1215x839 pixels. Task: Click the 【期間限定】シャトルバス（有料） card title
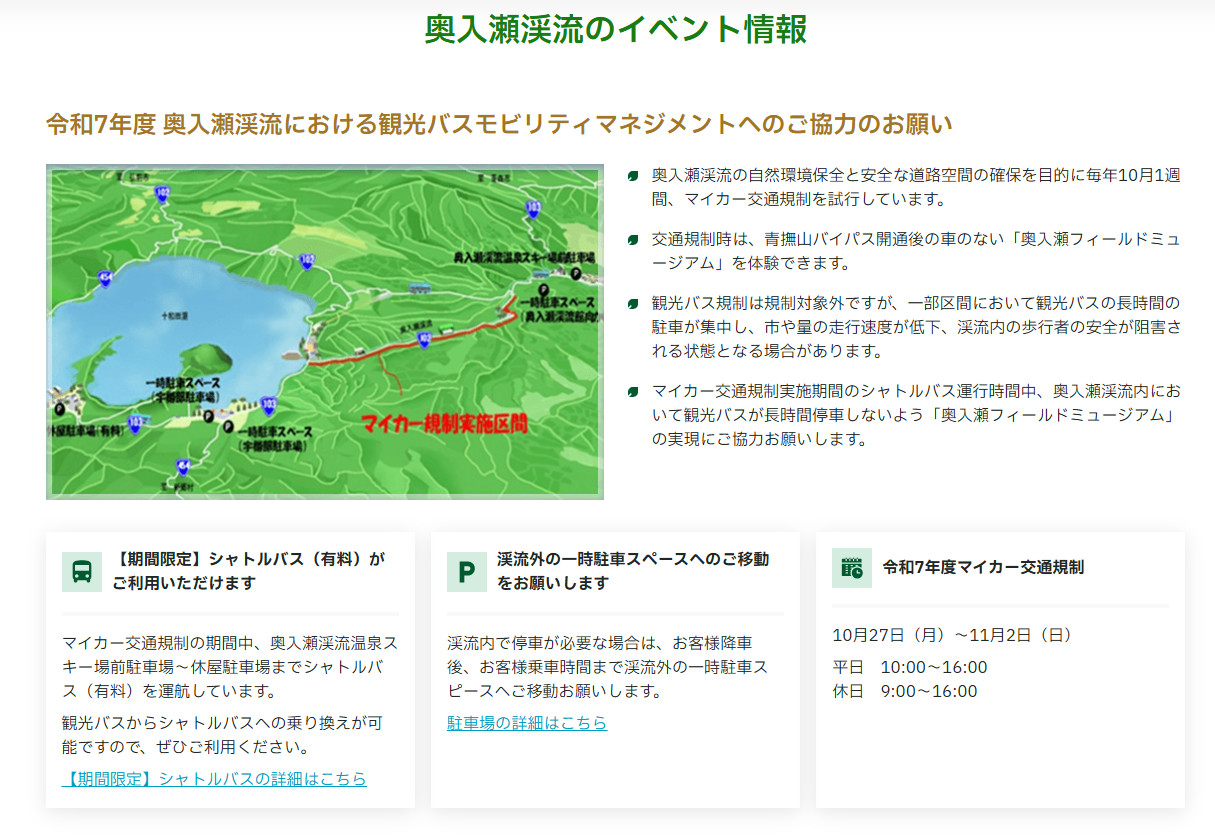248,571
